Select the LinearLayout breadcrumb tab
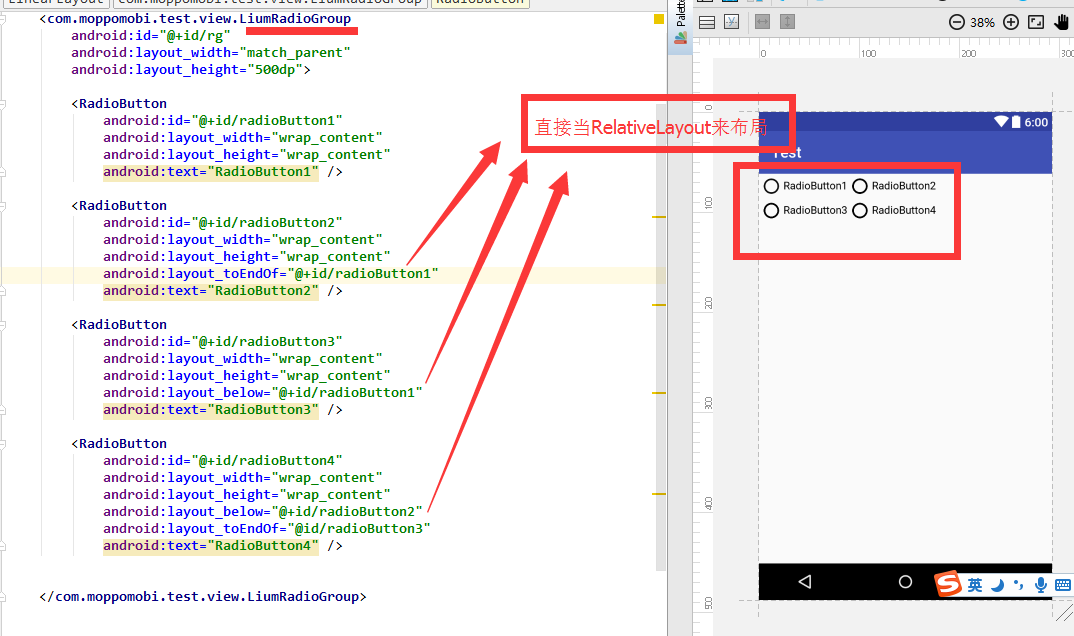 pyautogui.click(x=55, y=3)
